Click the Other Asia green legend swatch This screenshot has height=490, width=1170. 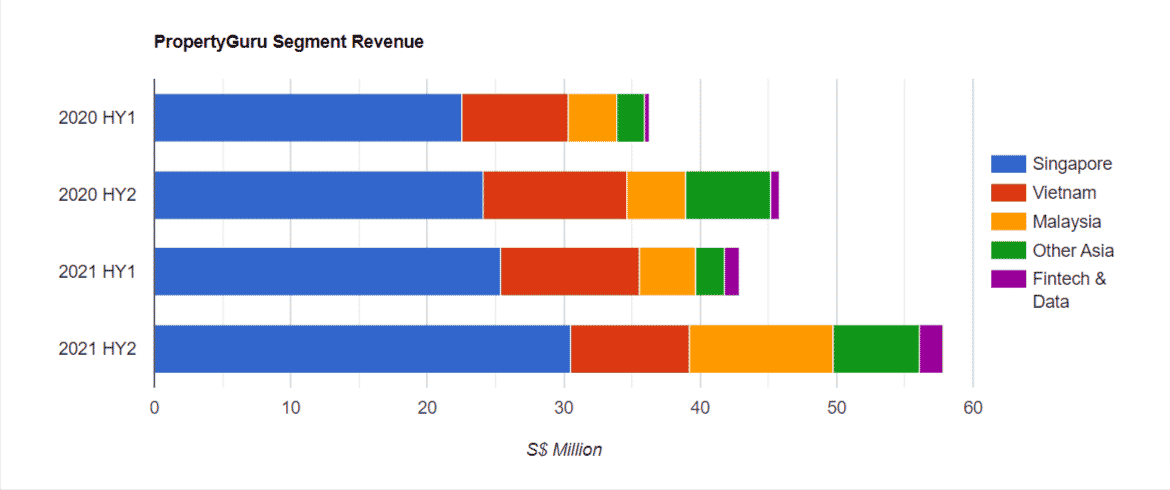point(1008,250)
